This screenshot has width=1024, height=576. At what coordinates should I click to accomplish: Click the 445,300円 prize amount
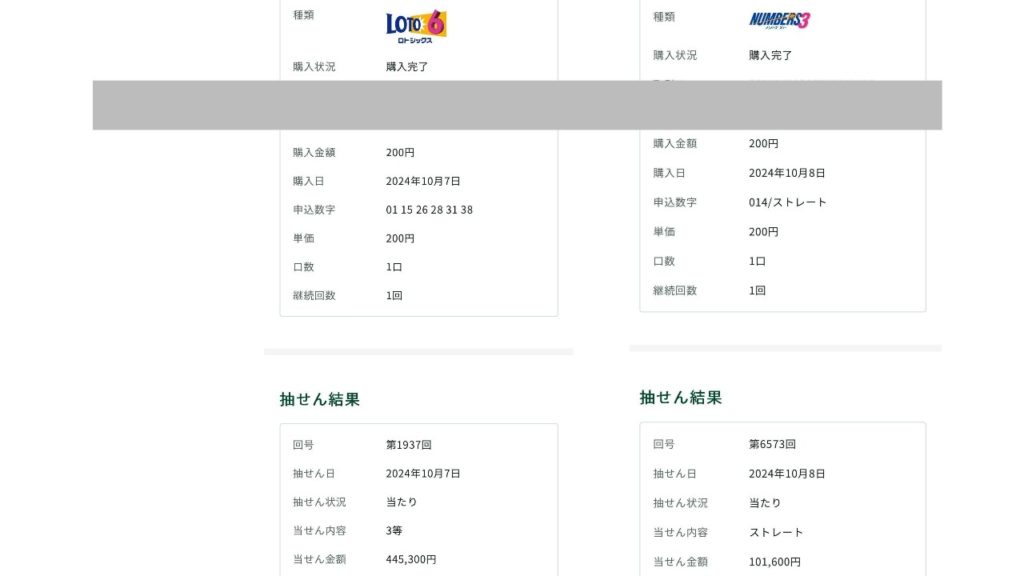411,560
